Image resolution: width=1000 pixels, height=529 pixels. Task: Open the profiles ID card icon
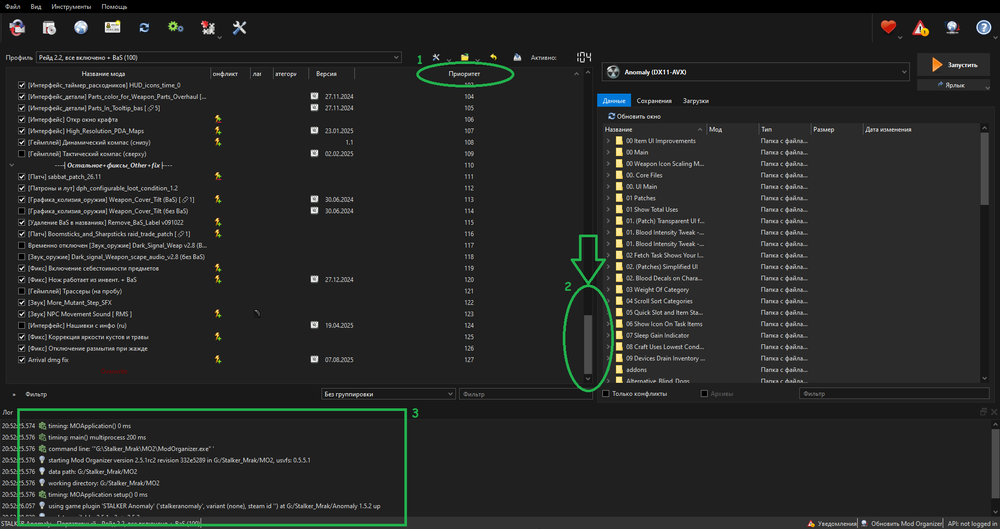(112, 27)
